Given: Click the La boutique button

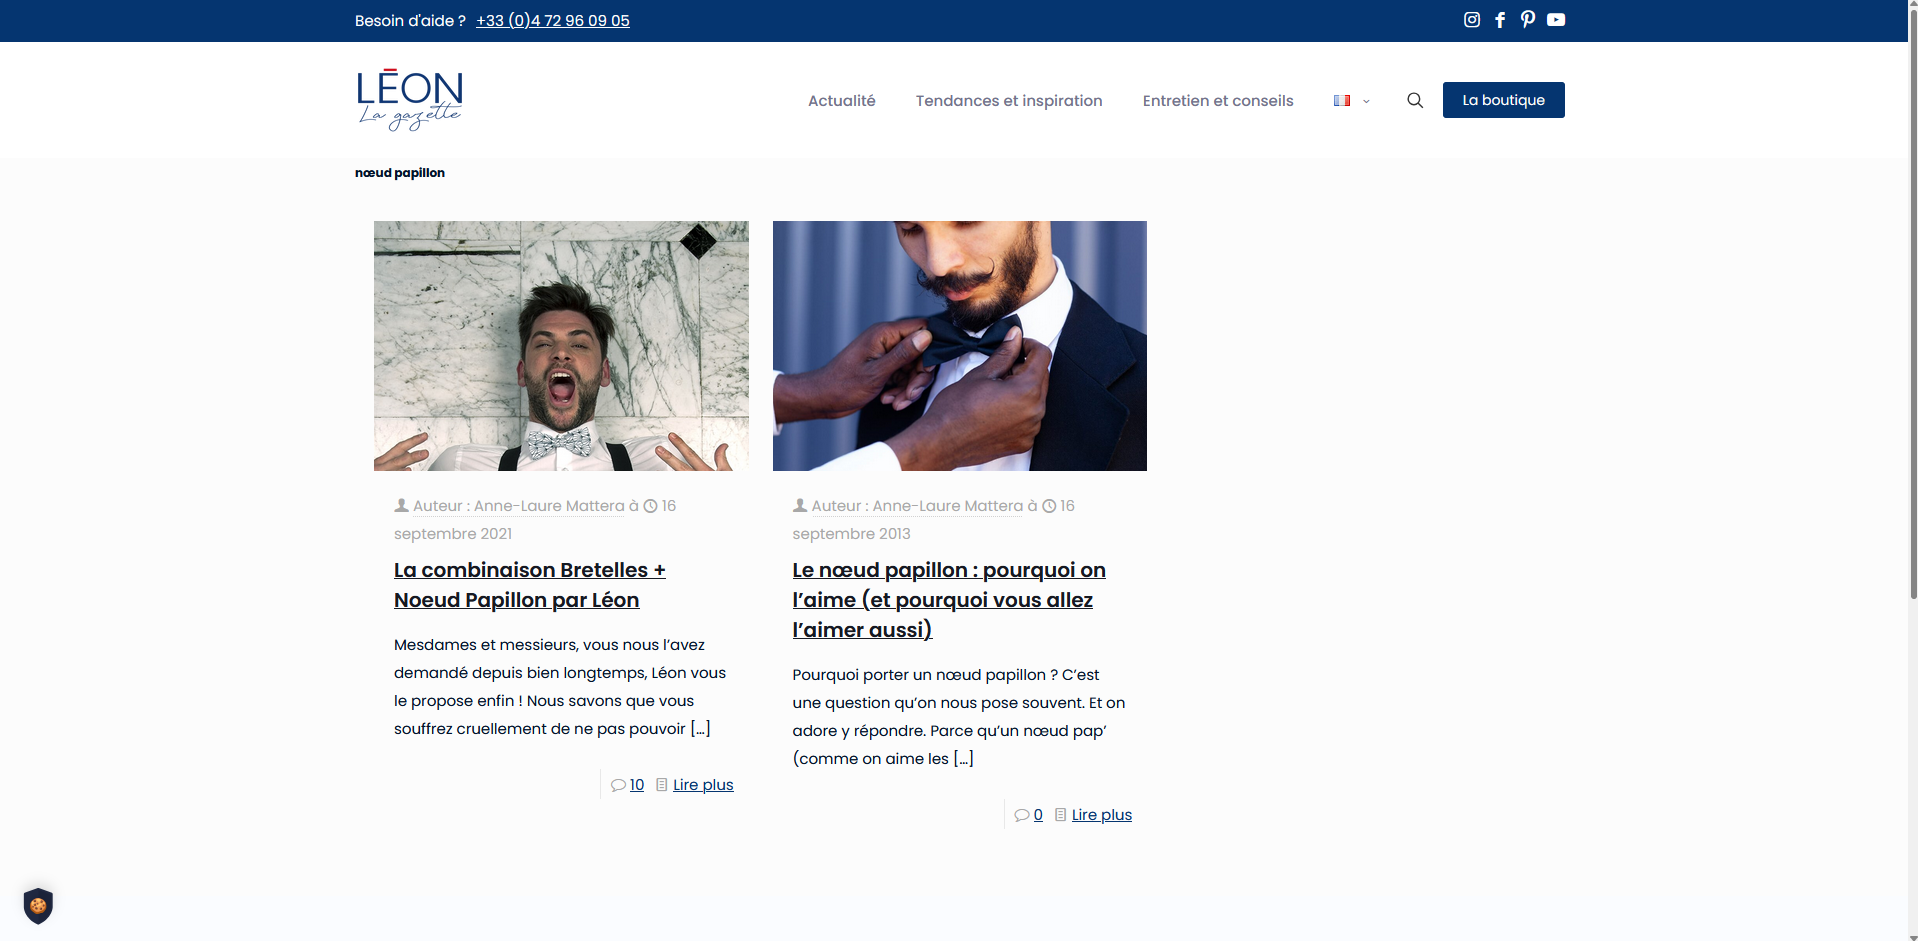Looking at the screenshot, I should tap(1504, 100).
